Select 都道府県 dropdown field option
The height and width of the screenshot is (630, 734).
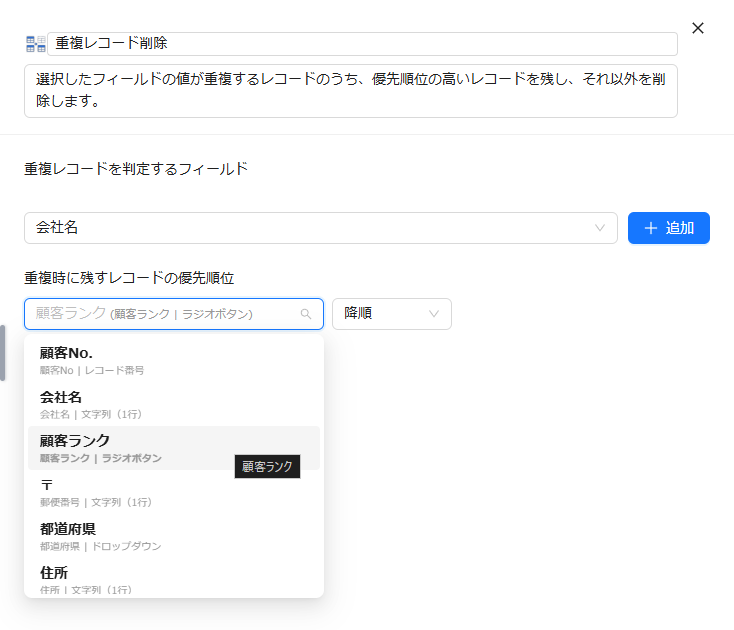click(x=174, y=536)
